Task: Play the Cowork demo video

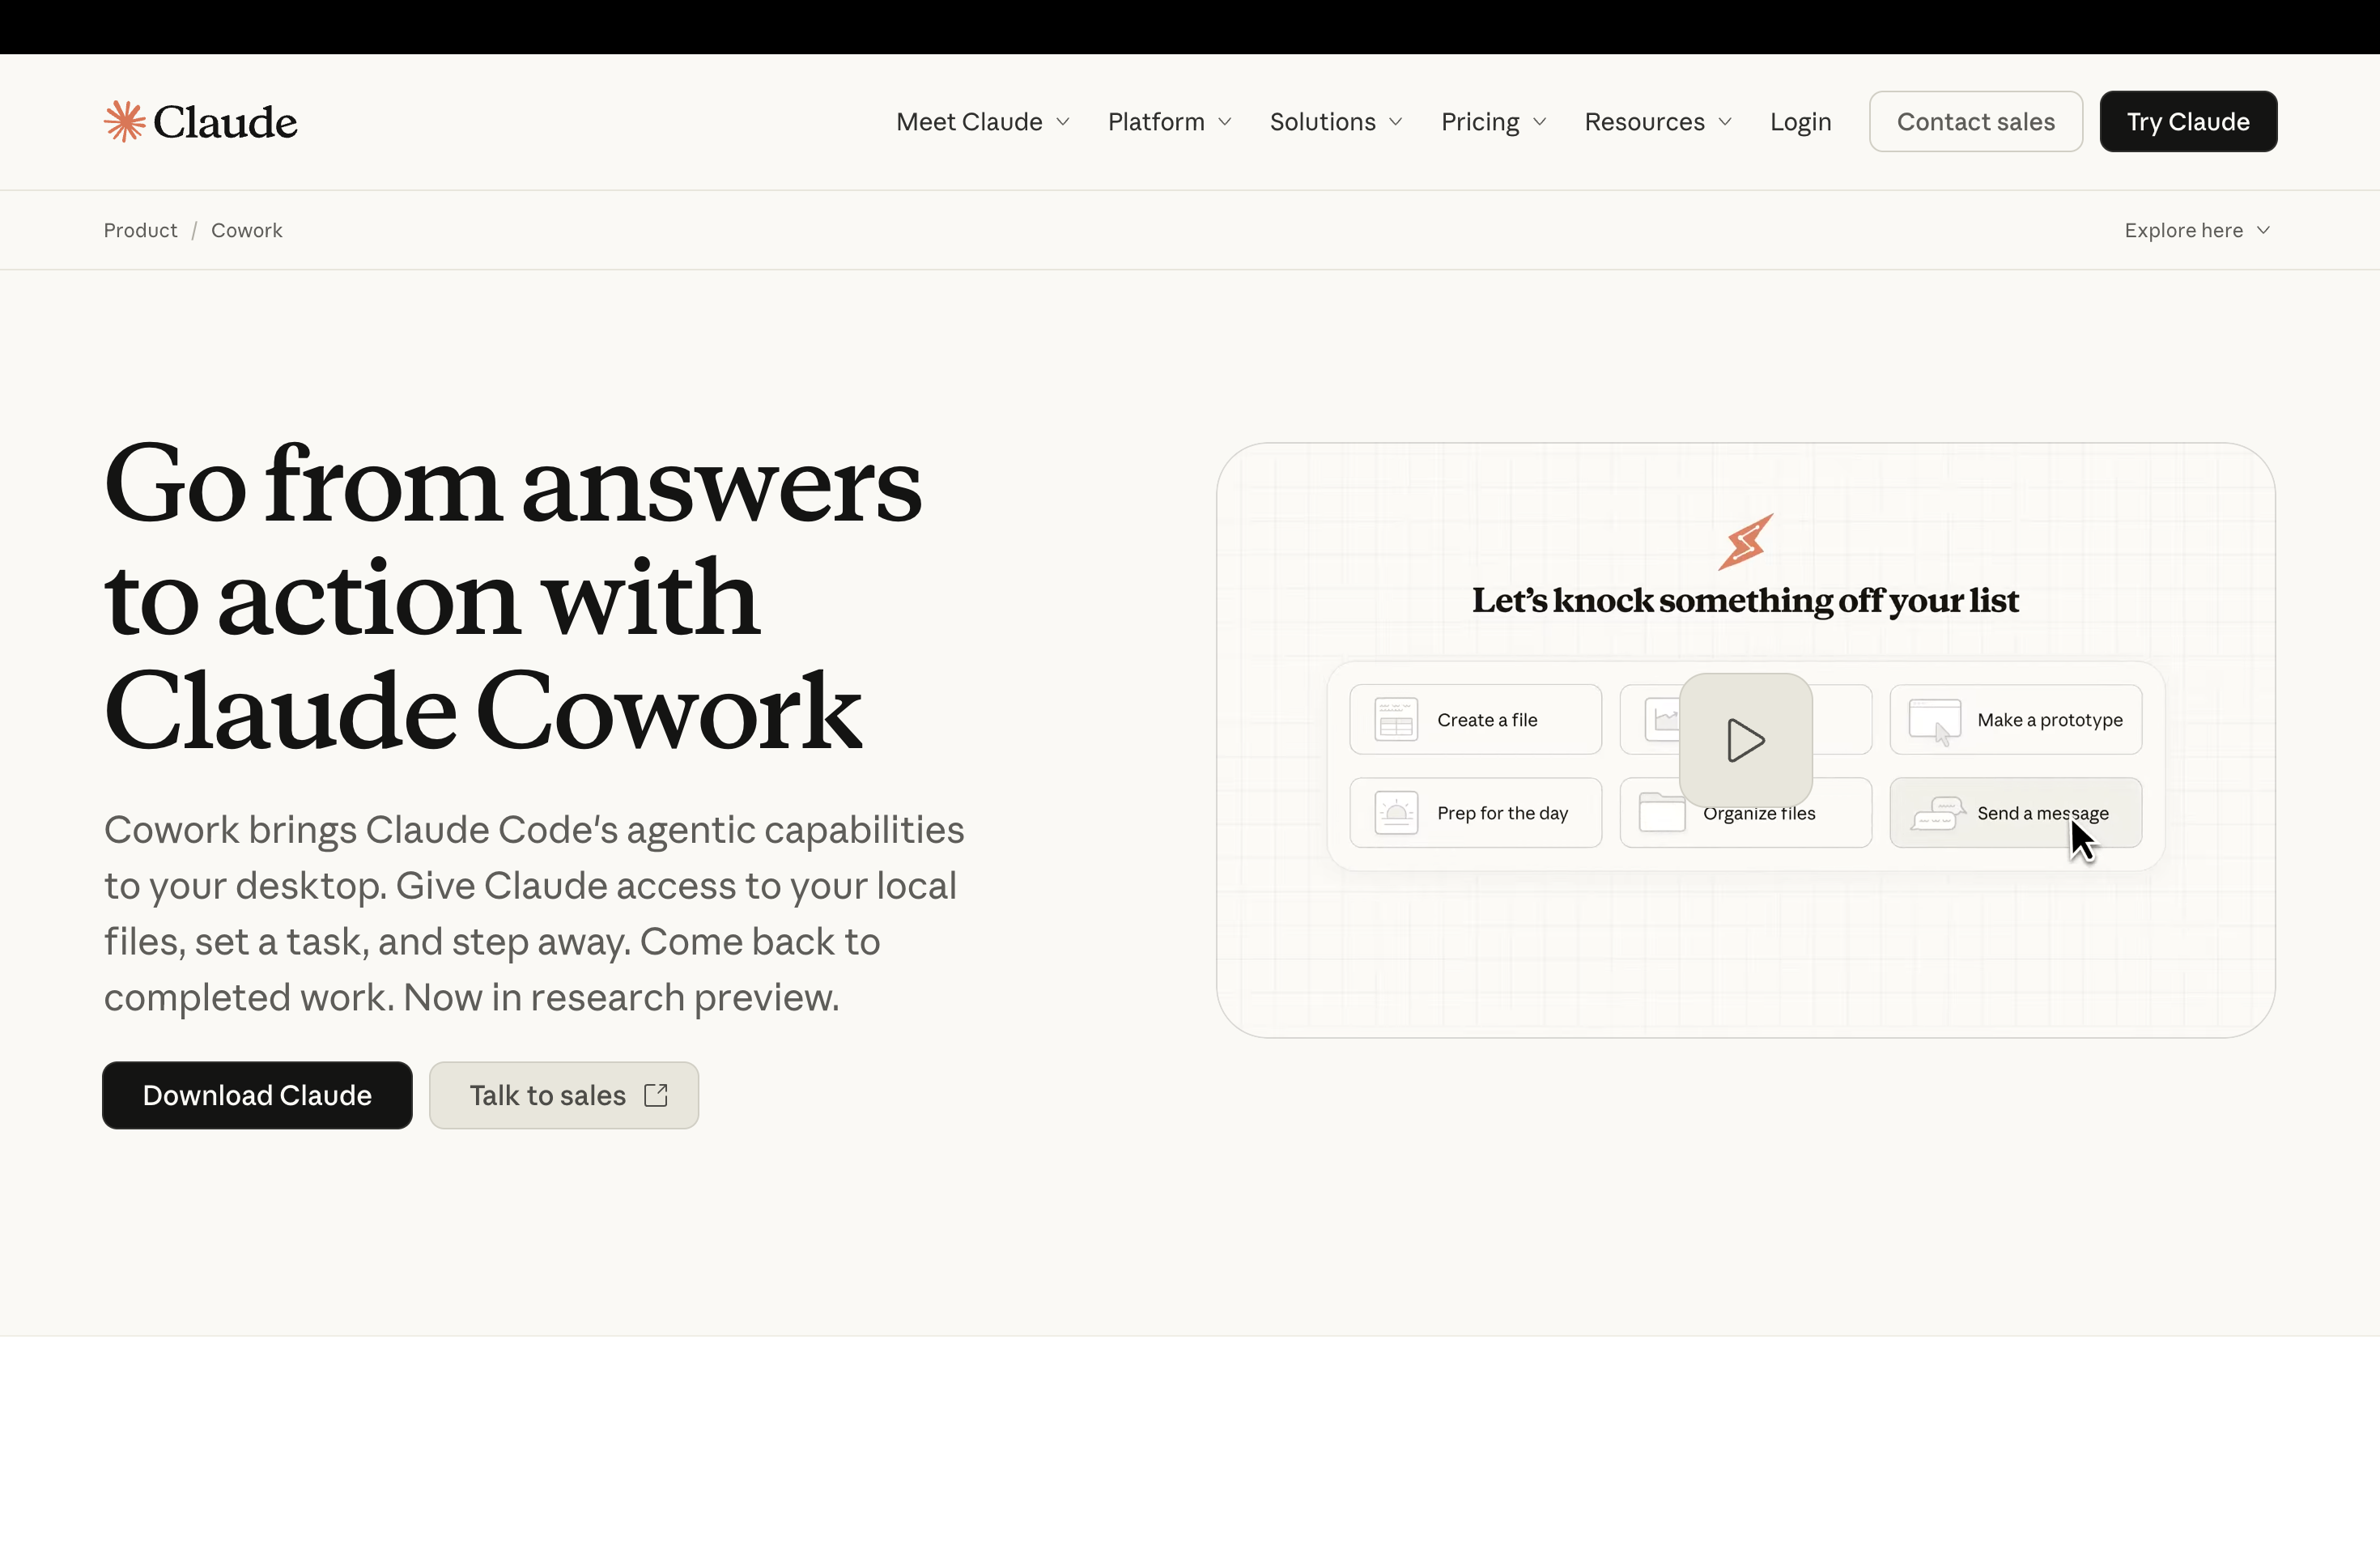Action: coord(1745,740)
